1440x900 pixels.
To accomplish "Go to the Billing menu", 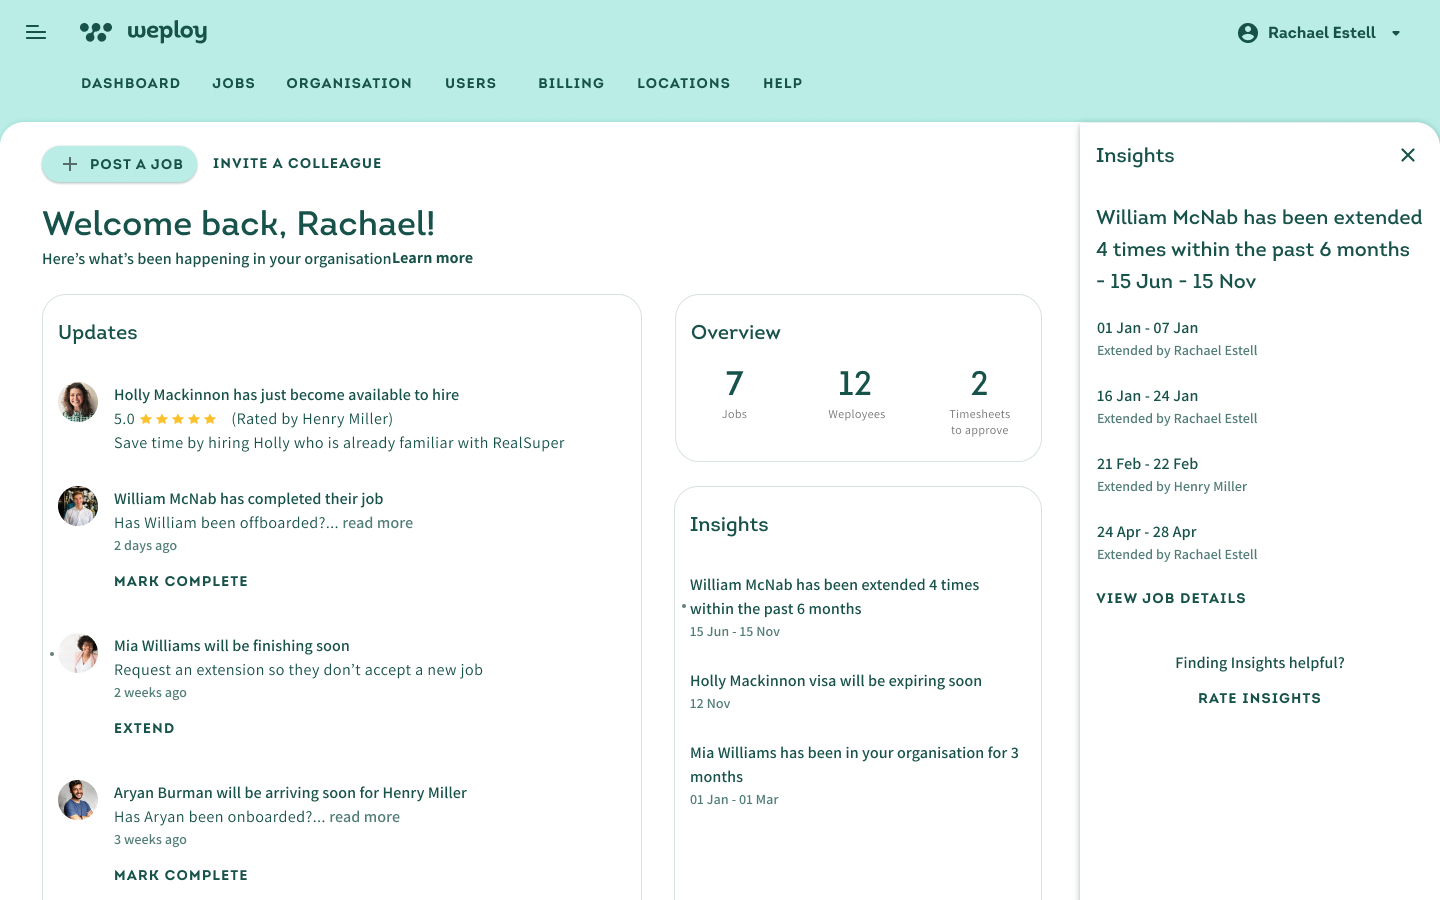I will coord(571,83).
